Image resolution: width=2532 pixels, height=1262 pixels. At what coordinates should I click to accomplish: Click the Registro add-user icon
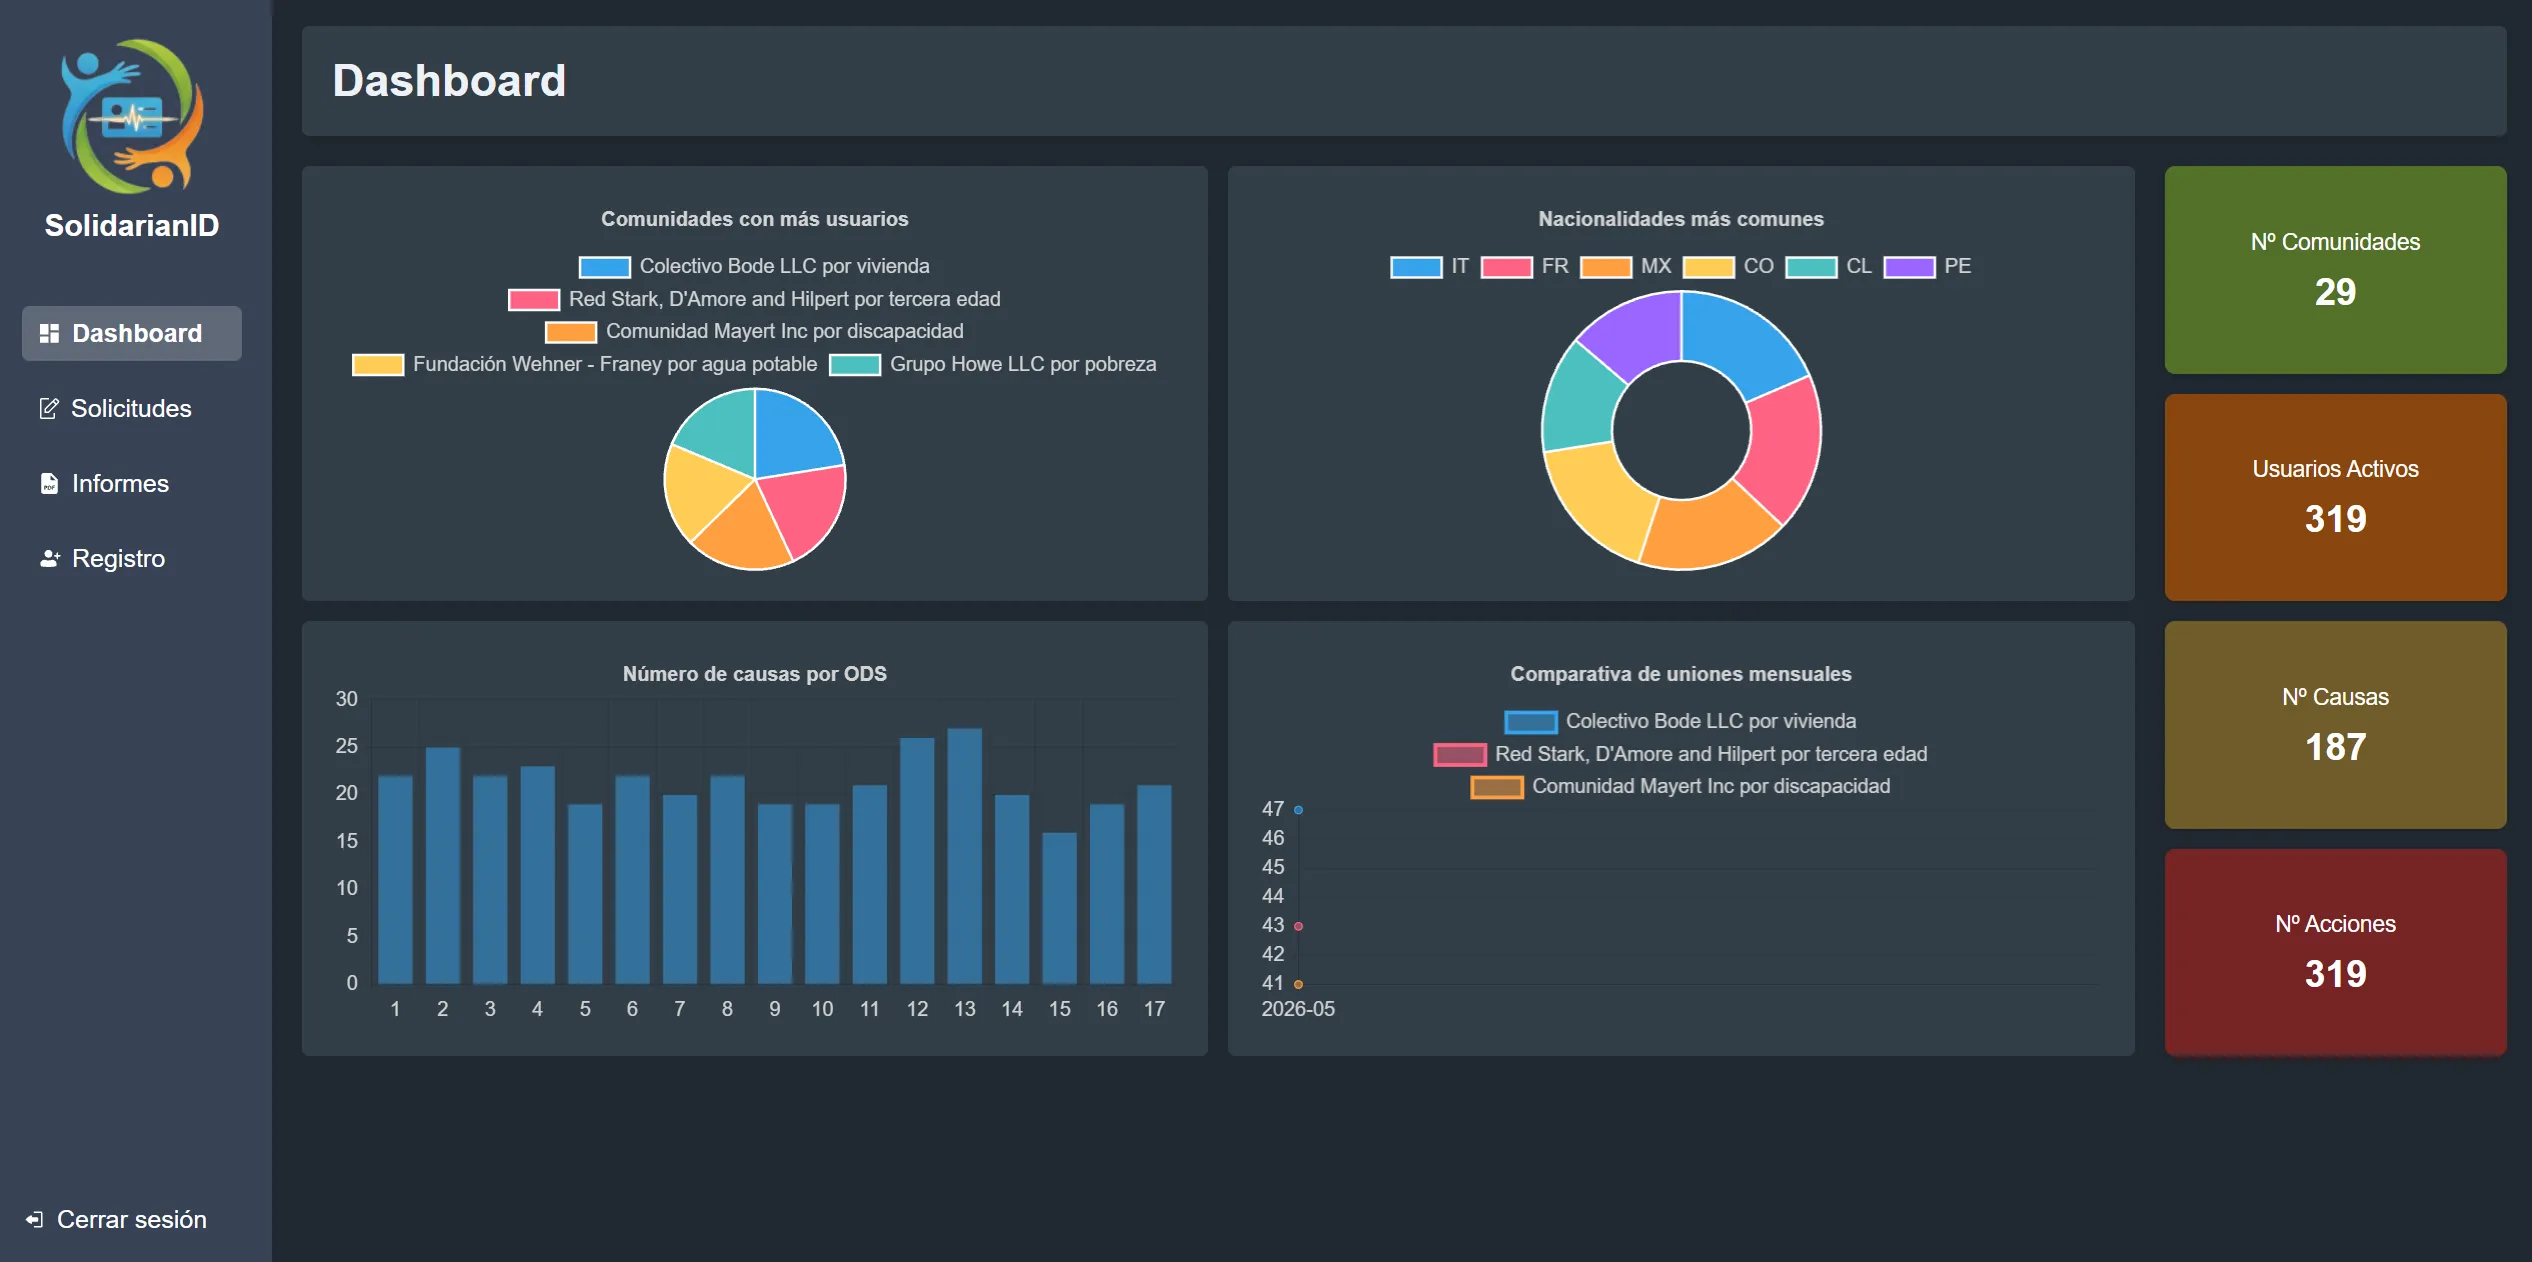click(x=50, y=558)
